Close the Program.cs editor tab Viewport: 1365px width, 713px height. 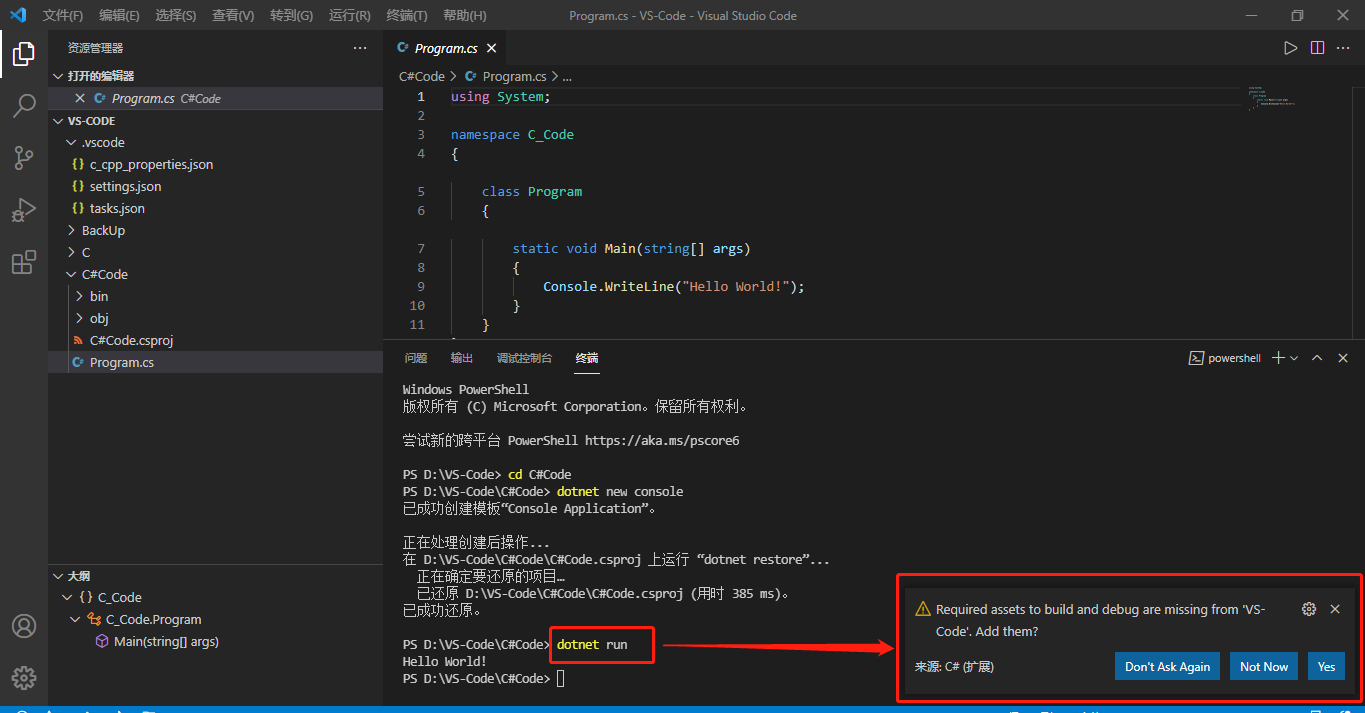pyautogui.click(x=490, y=47)
